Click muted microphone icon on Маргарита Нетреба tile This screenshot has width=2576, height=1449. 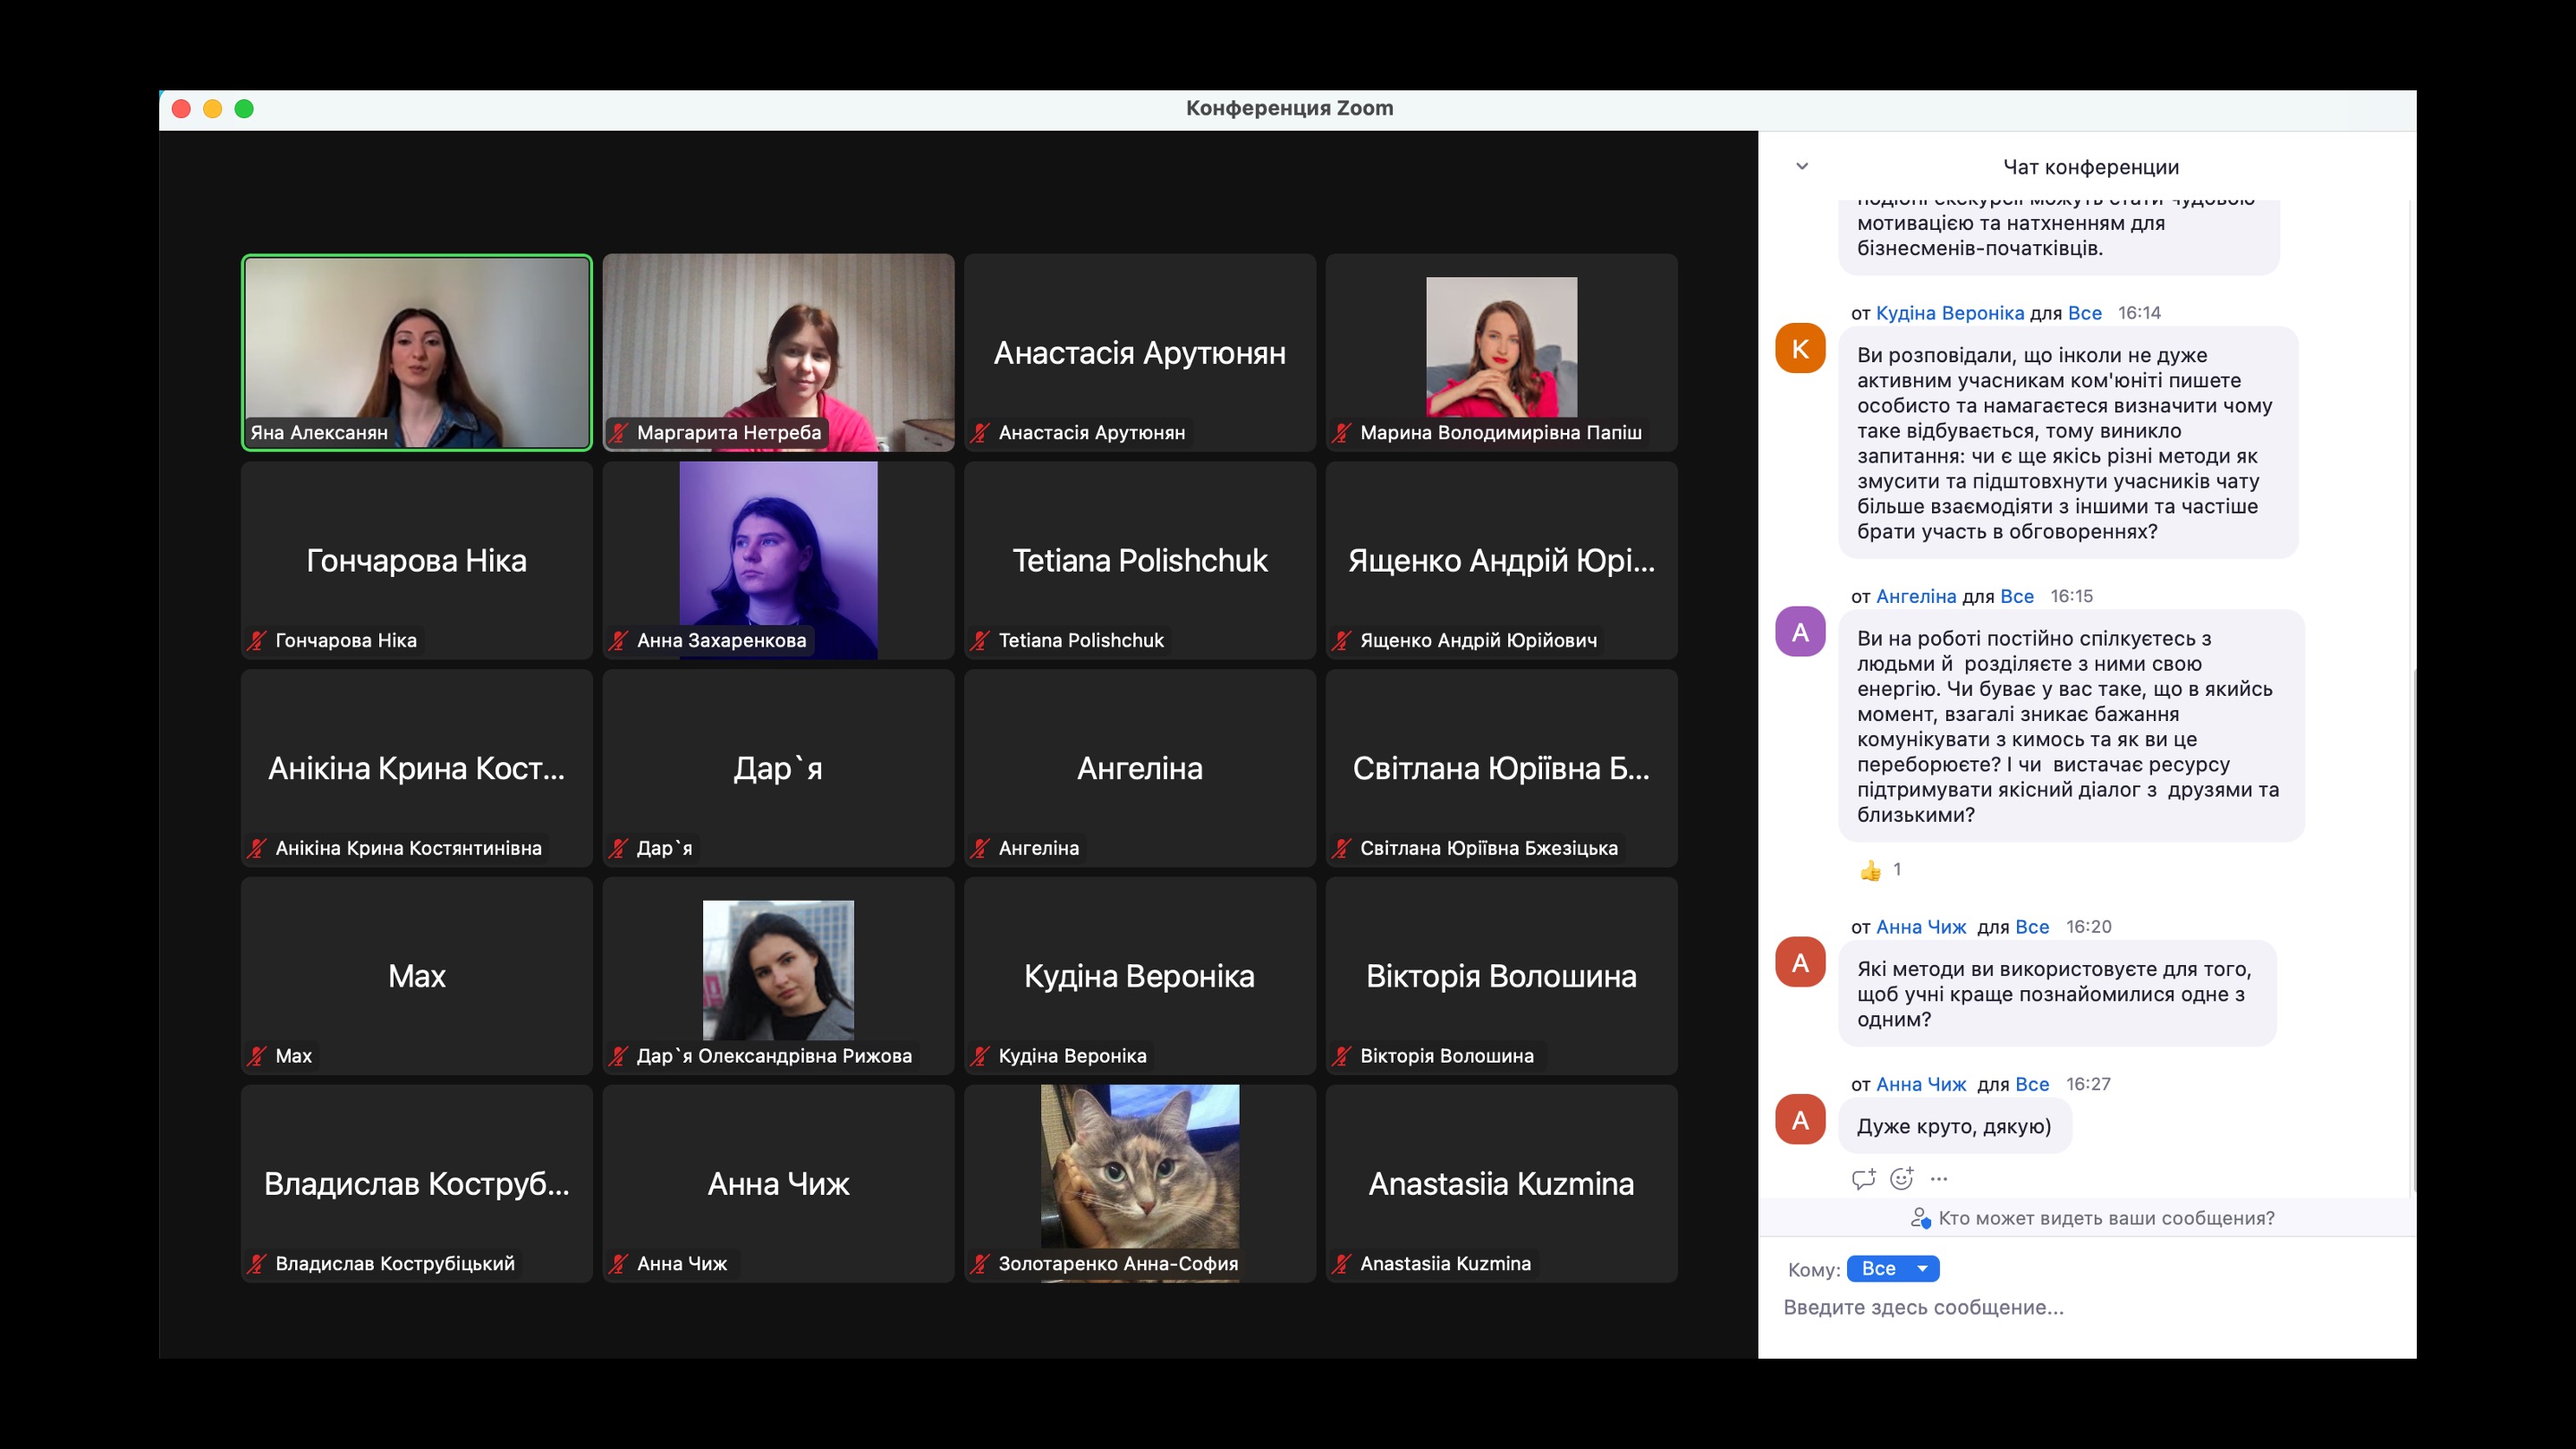pos(619,433)
